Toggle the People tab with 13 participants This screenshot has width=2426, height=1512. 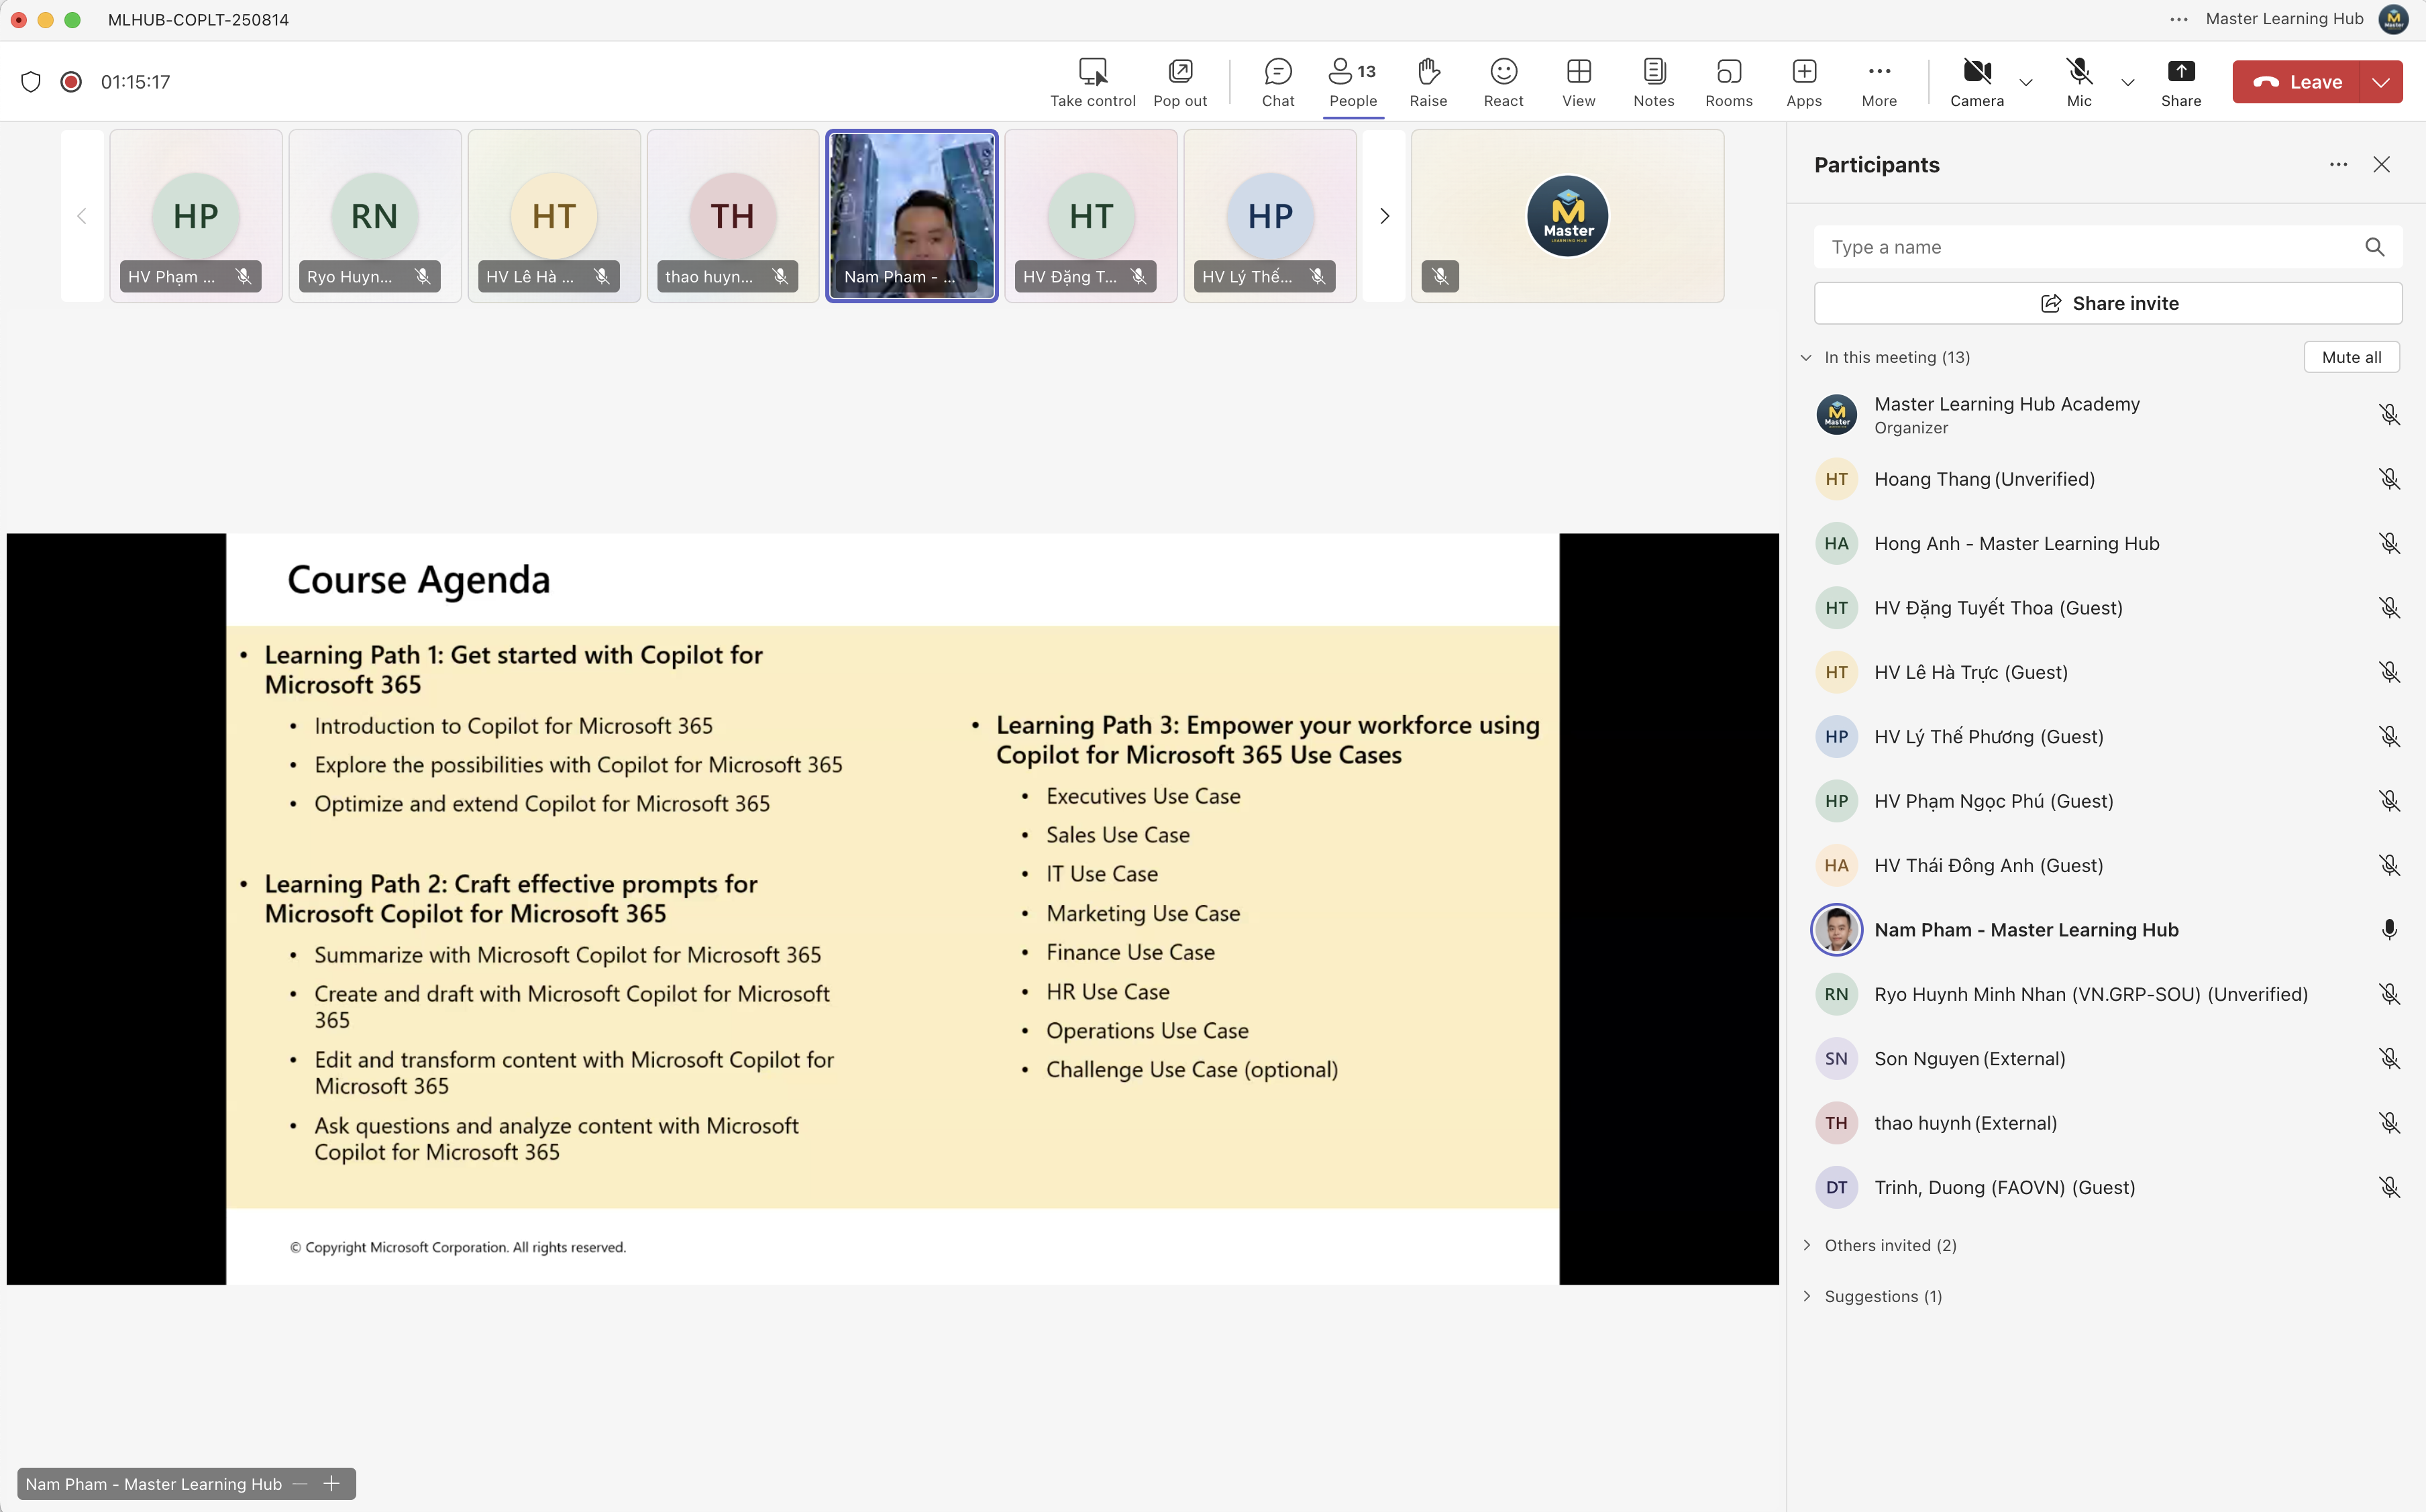coord(1352,82)
